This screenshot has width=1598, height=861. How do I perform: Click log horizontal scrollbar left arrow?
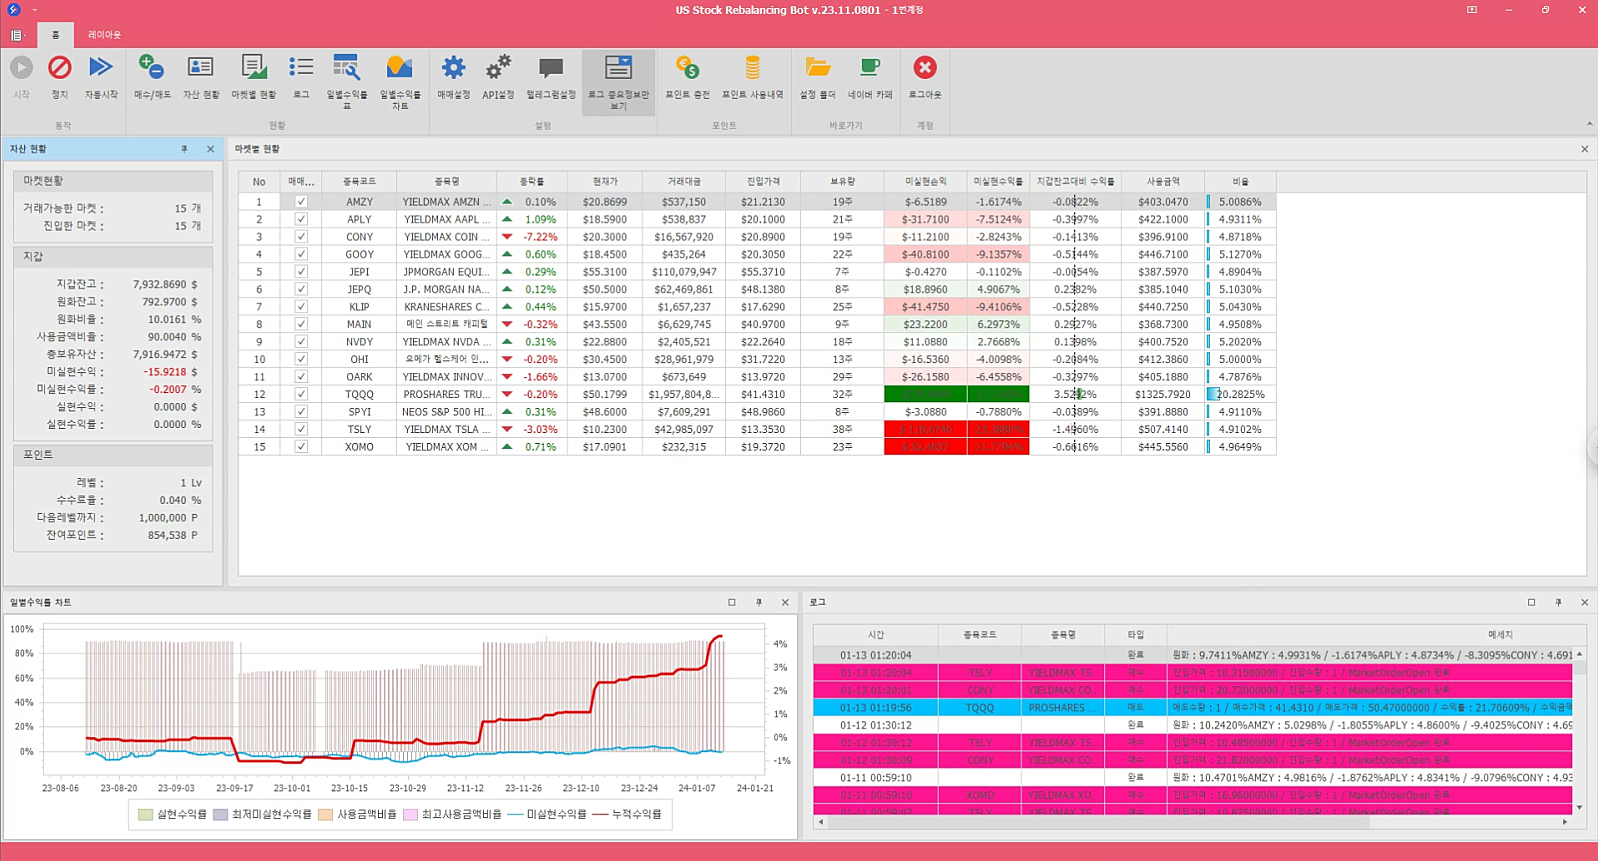click(821, 822)
